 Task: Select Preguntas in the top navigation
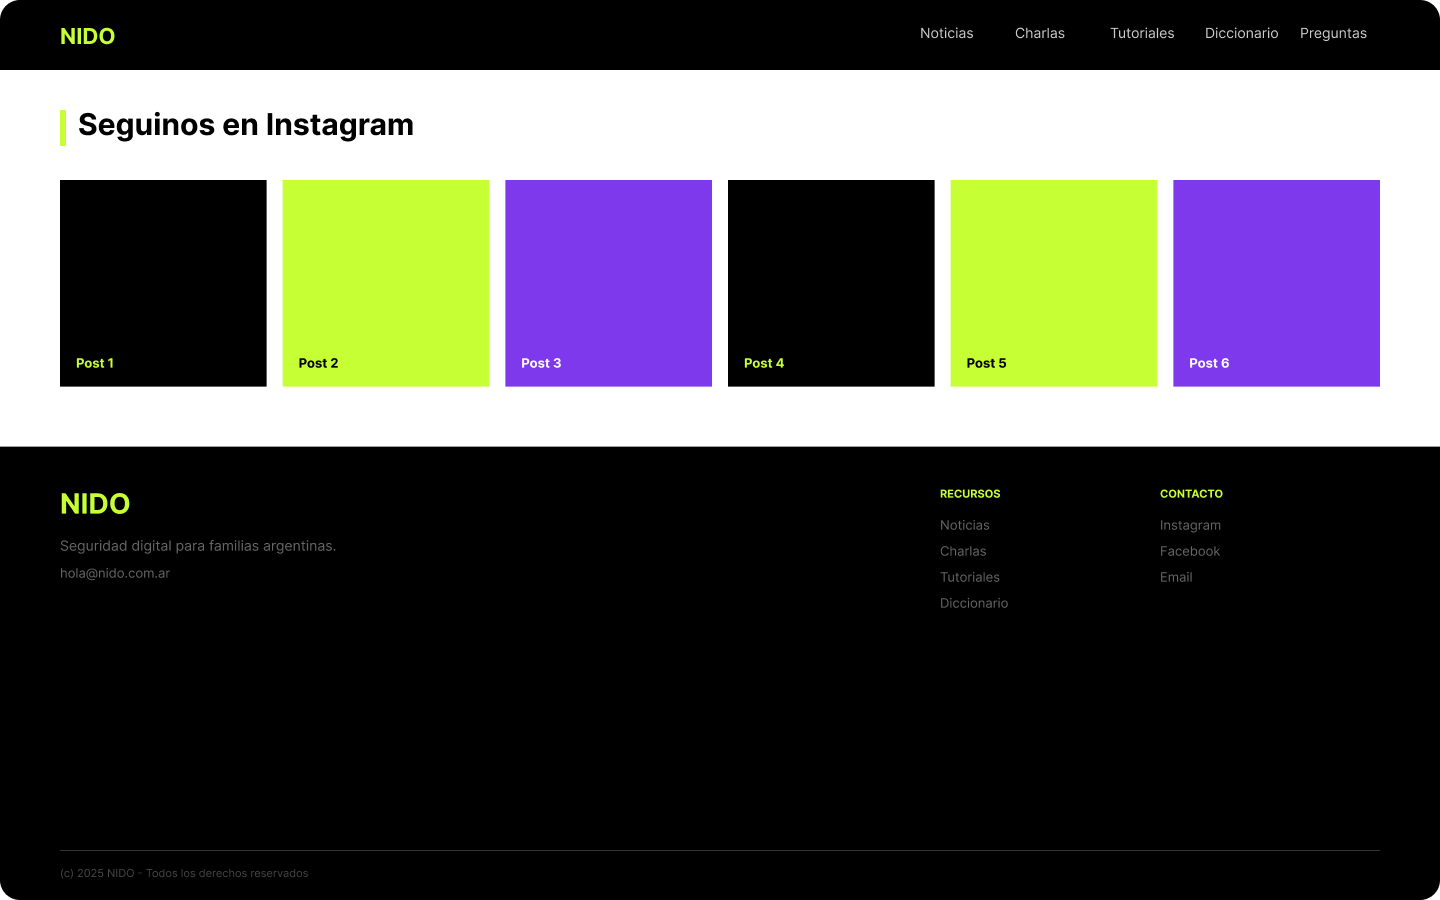point(1333,33)
